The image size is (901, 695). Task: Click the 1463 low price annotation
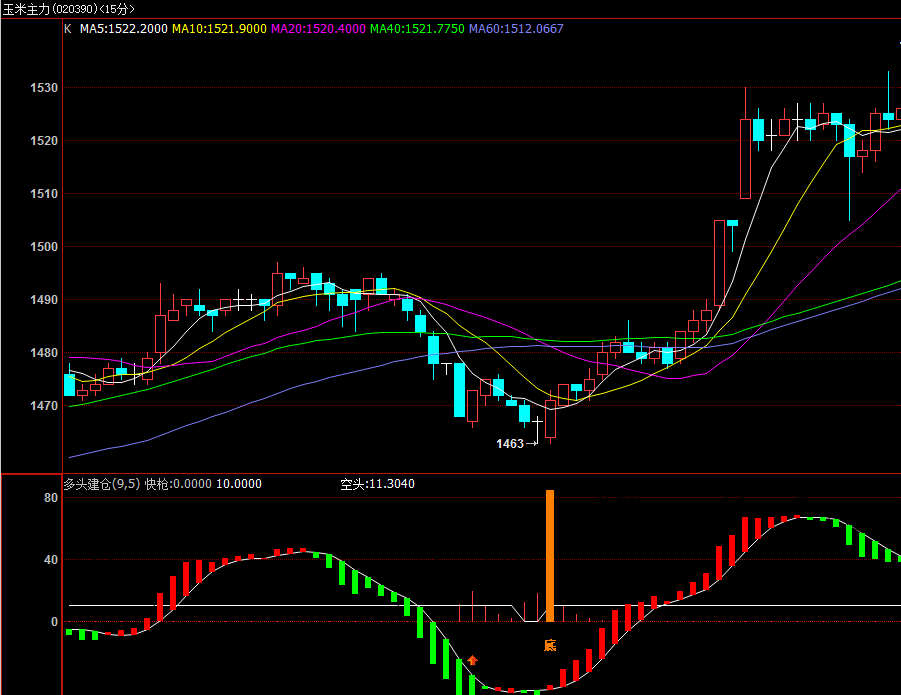coord(510,443)
